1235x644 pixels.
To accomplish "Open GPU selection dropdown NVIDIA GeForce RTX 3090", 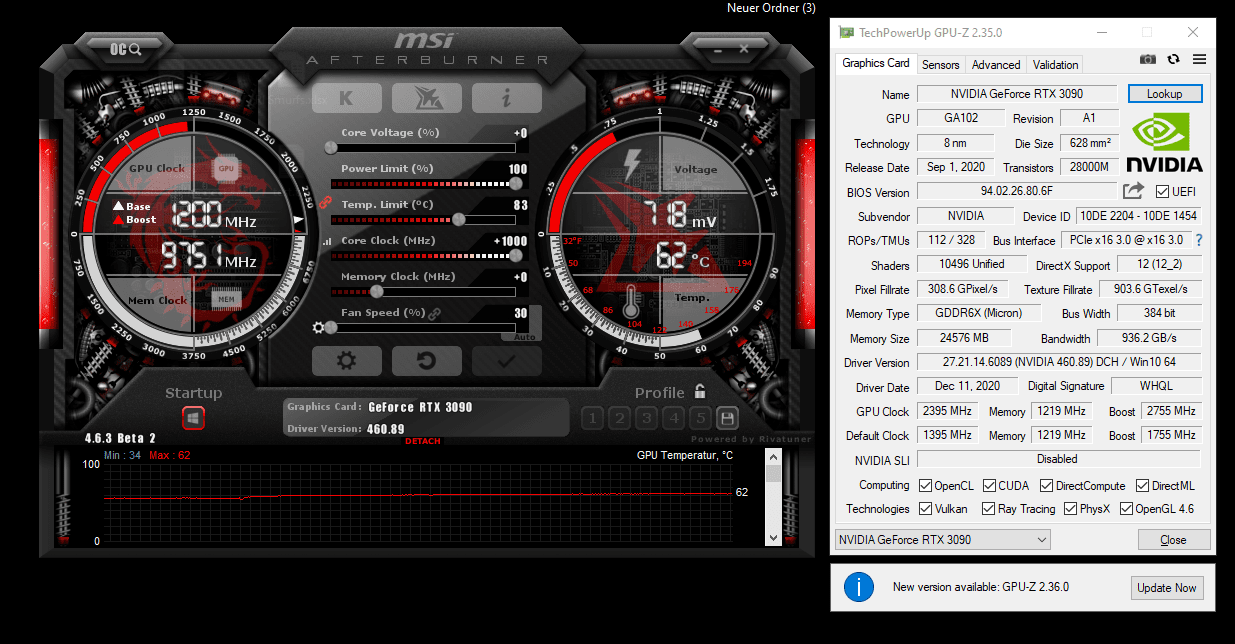I will click(x=942, y=540).
